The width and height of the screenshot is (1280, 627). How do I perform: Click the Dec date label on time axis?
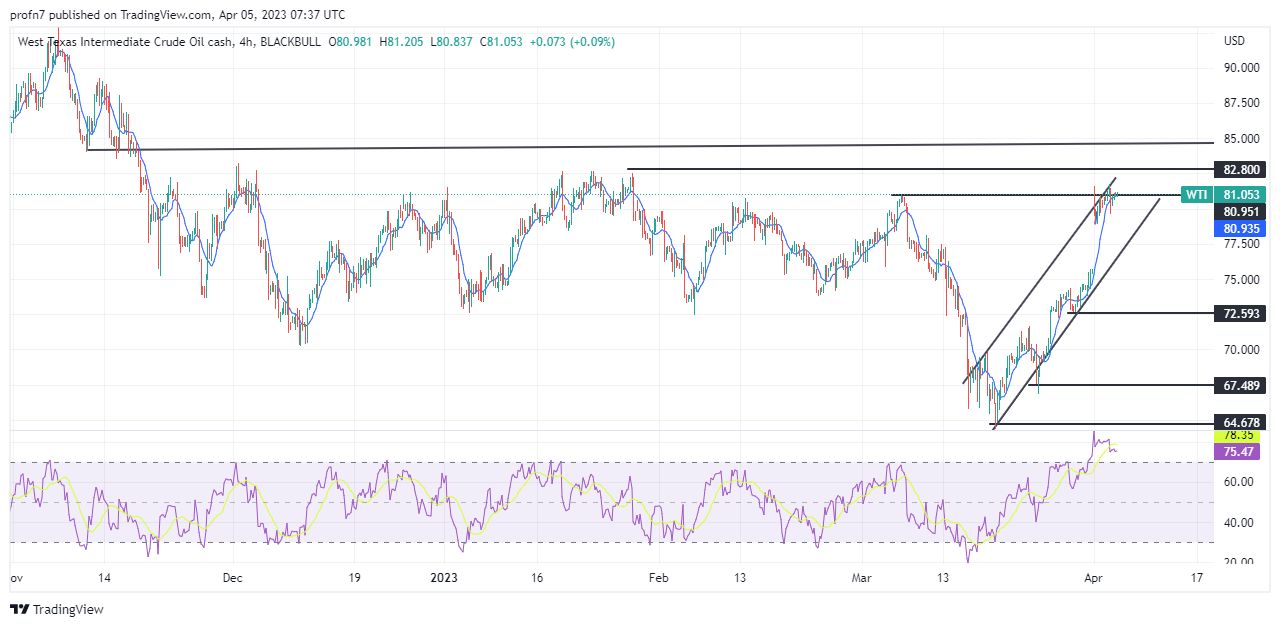(x=233, y=578)
